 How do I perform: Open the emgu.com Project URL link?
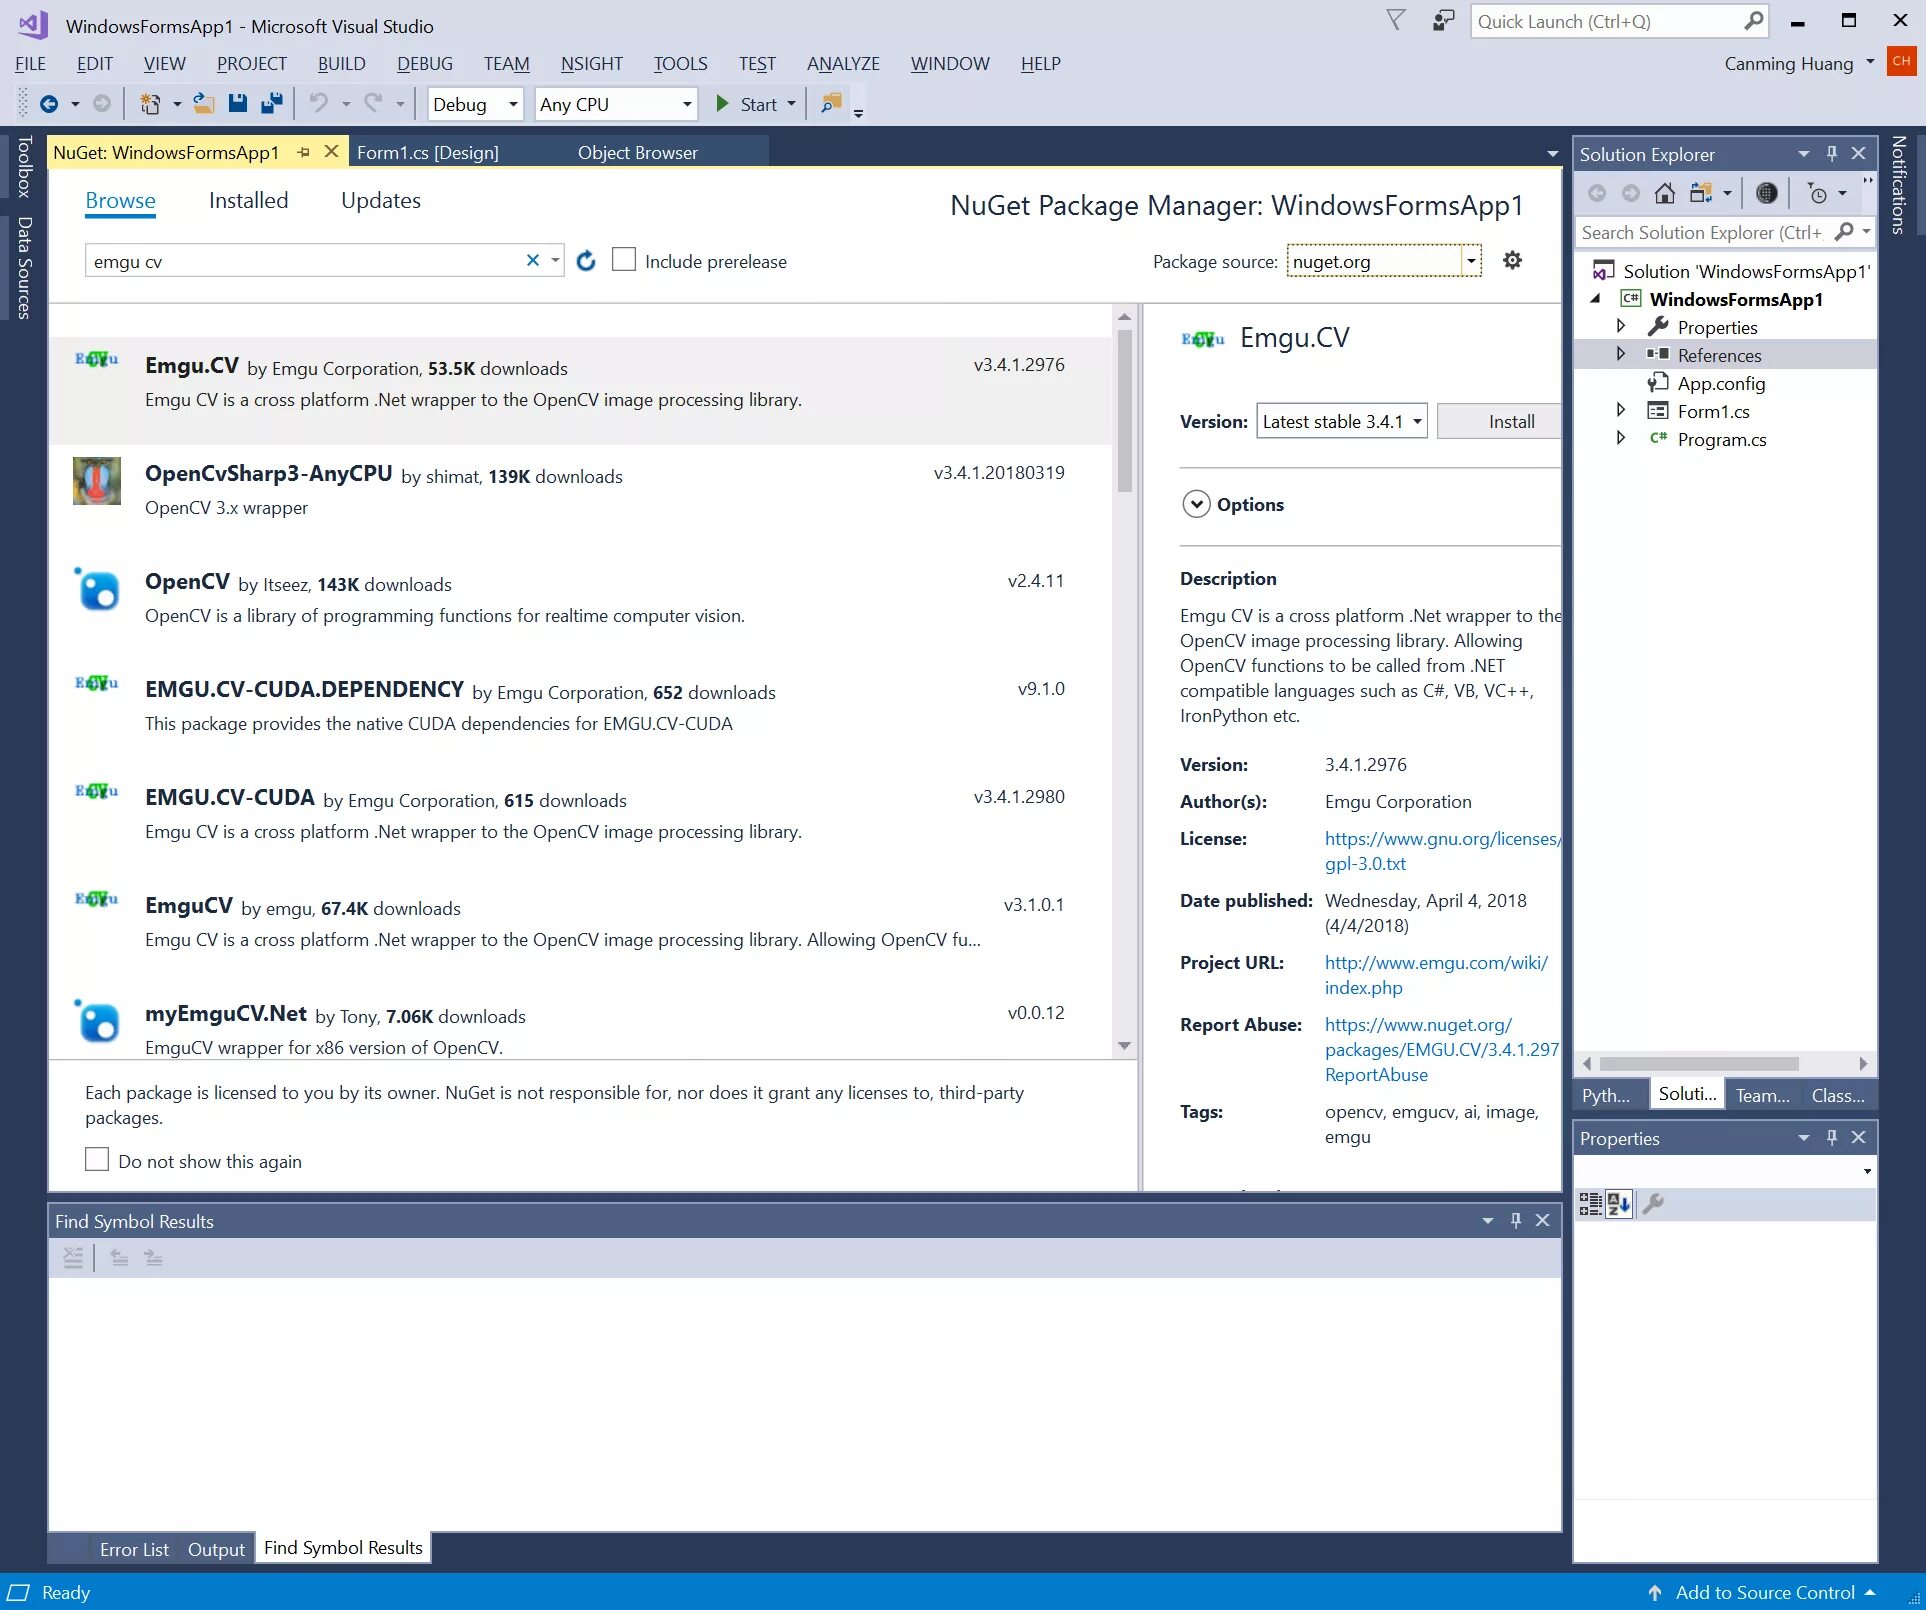point(1436,975)
